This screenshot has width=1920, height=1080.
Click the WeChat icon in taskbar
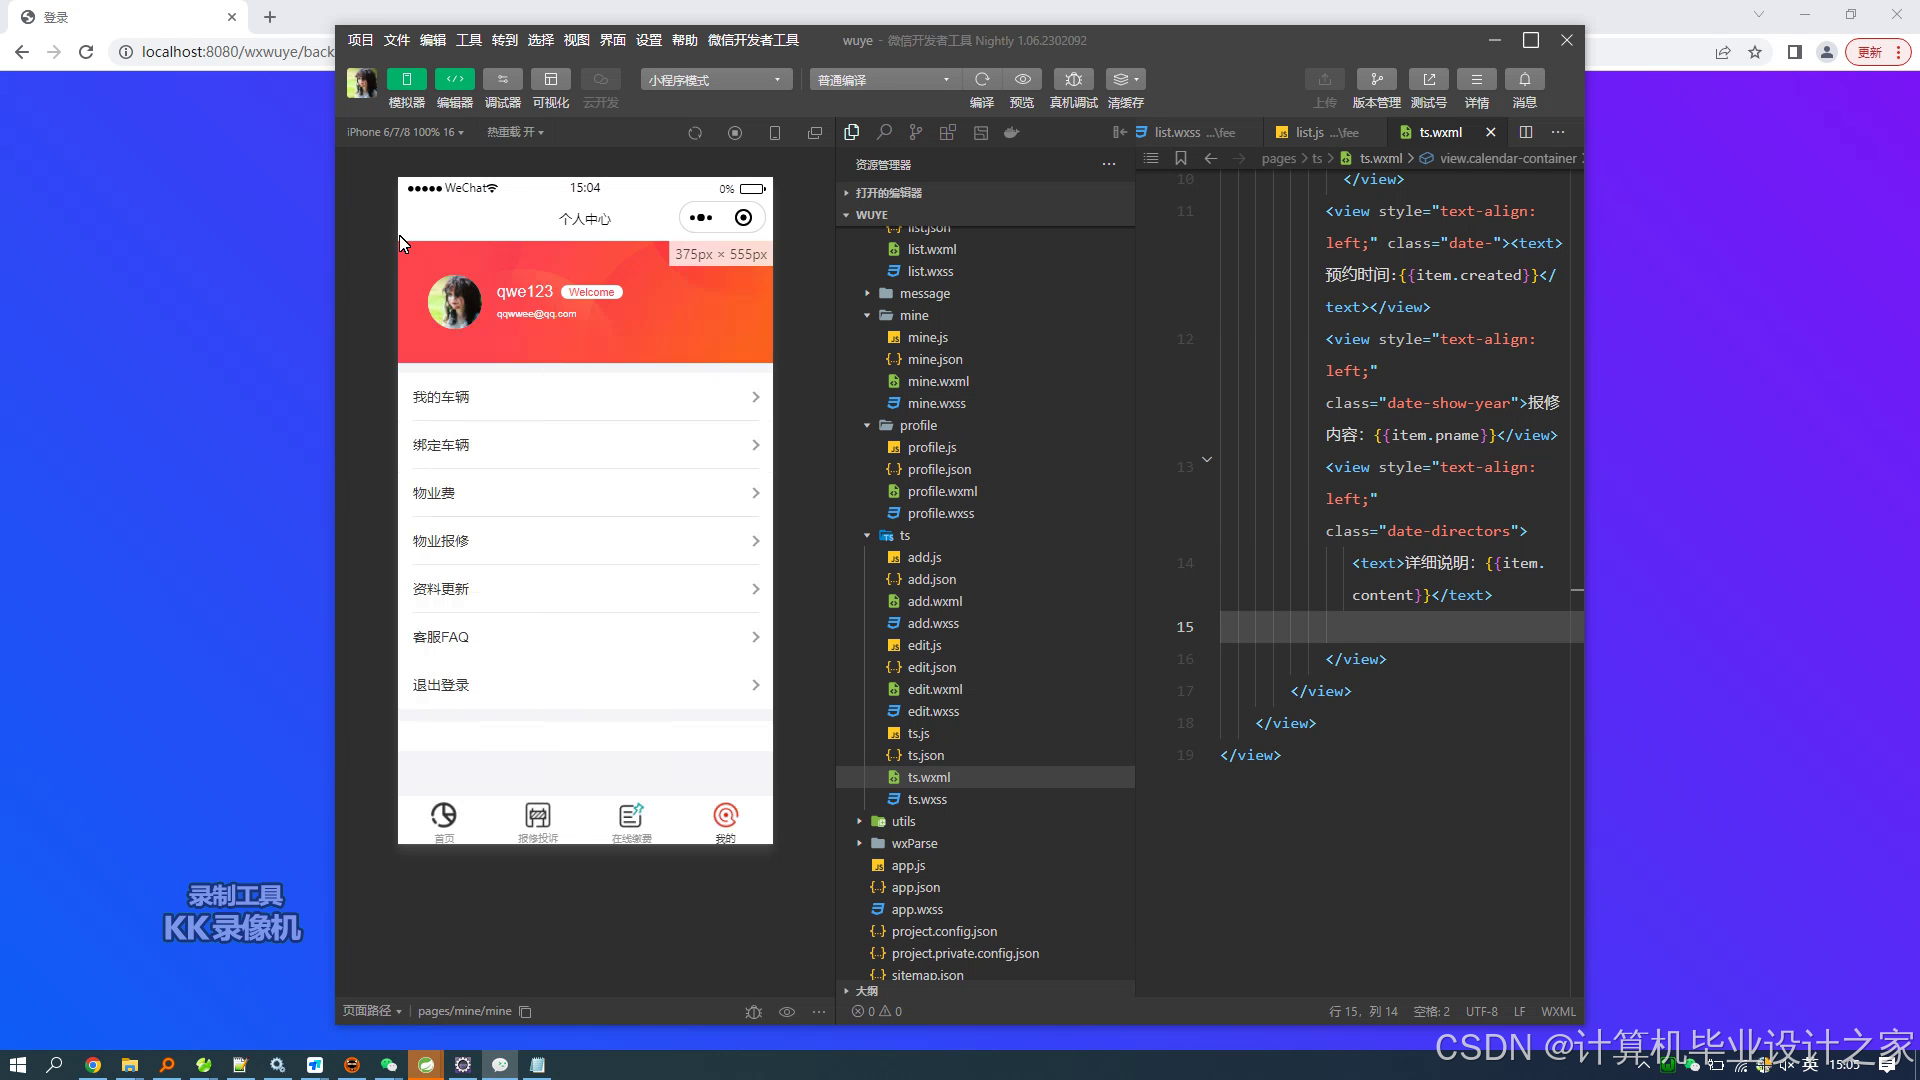pyautogui.click(x=389, y=1065)
